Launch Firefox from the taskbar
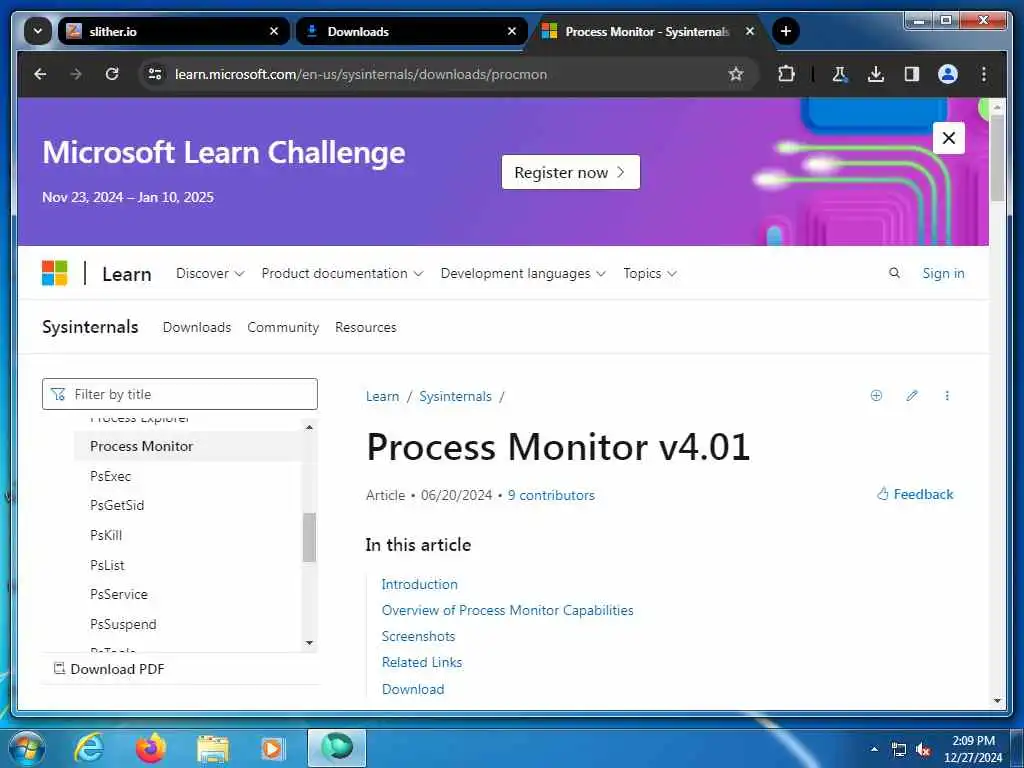The image size is (1024, 768). 151,748
